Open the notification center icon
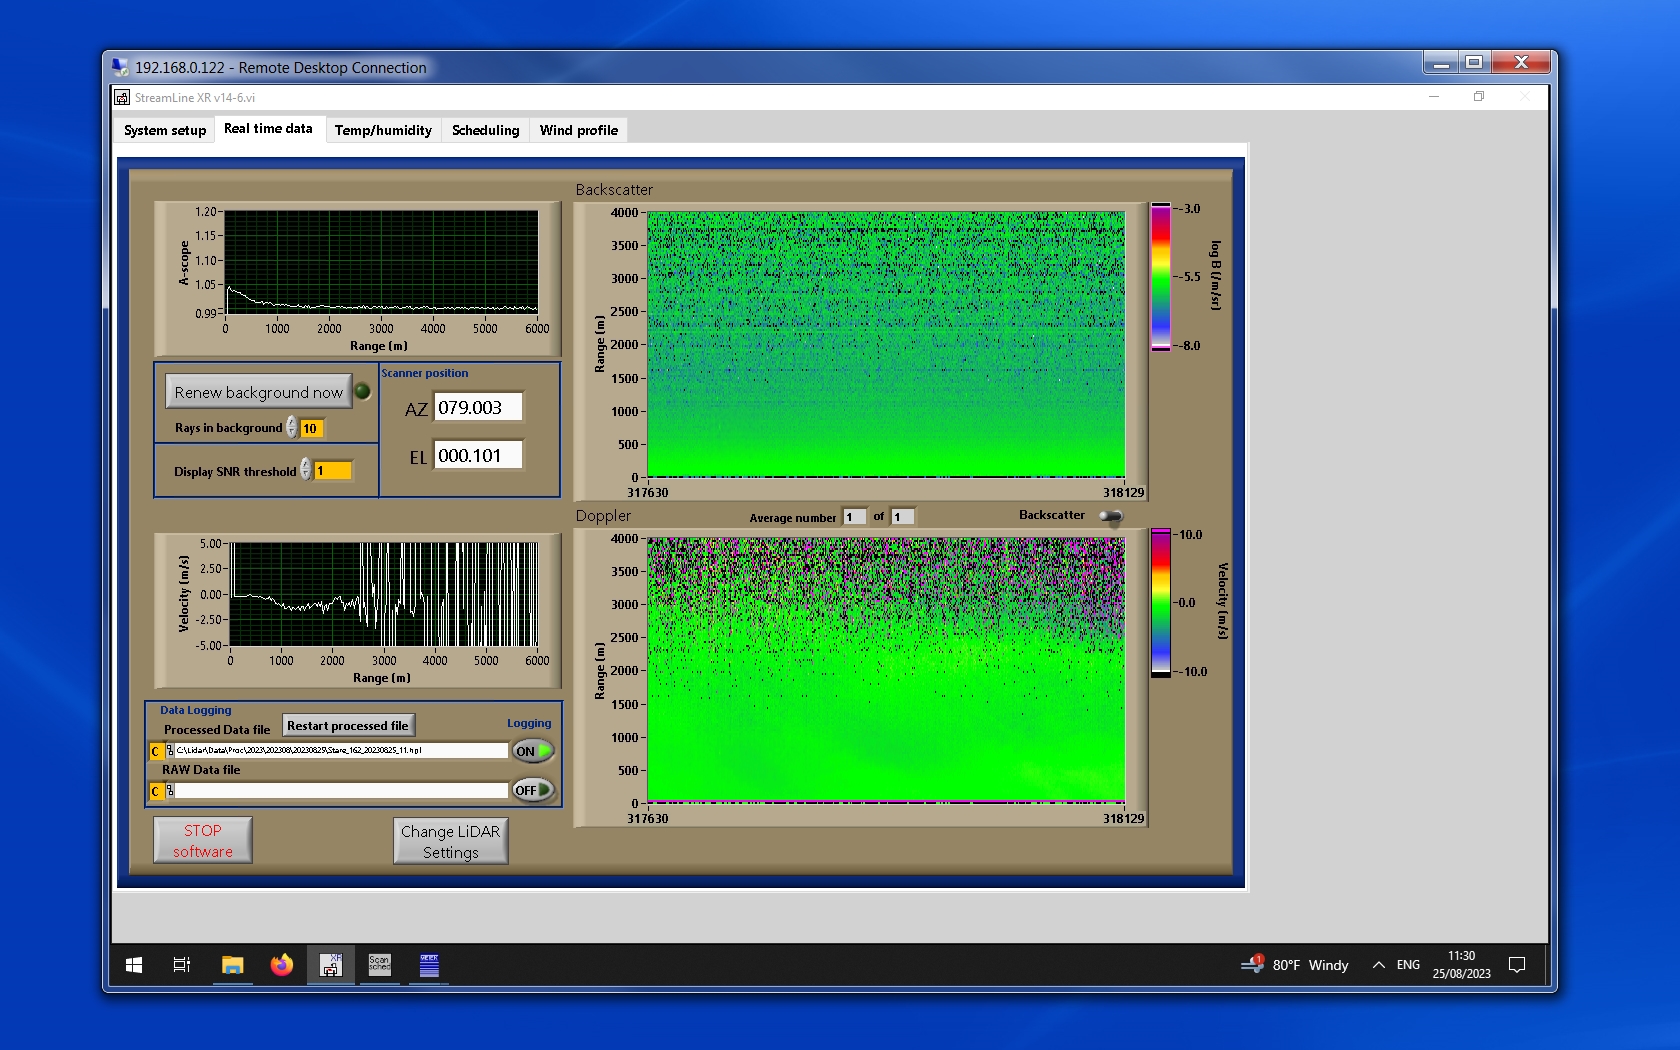Screen dimensions: 1680x1050 [x=1516, y=965]
